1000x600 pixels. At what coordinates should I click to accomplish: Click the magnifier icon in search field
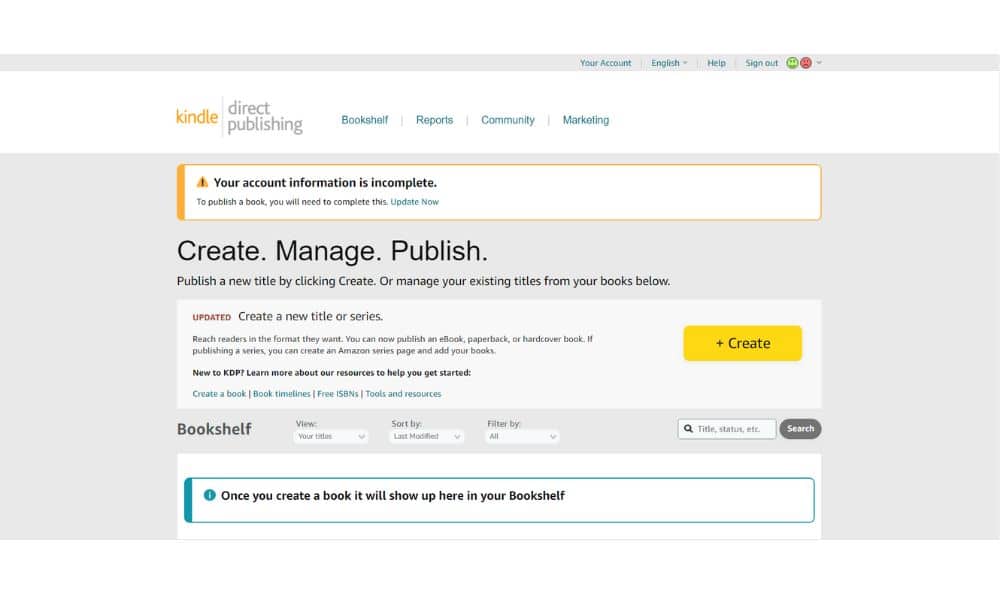click(688, 428)
